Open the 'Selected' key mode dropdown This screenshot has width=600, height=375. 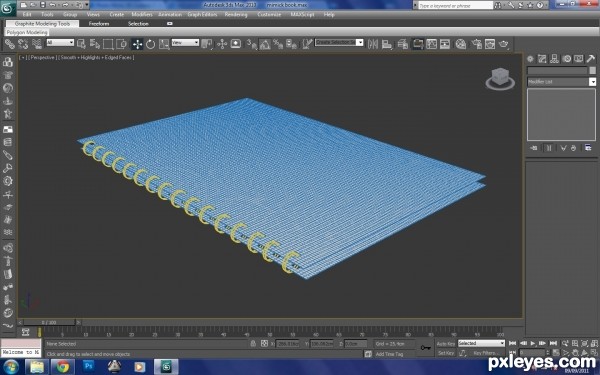click(481, 344)
